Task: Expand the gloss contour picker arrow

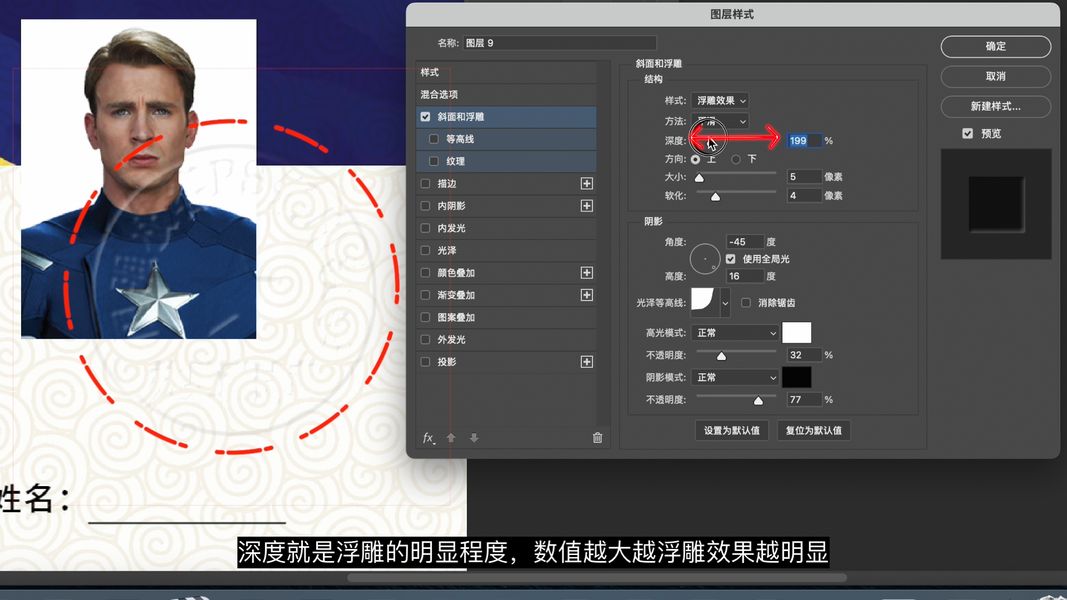Action: (725, 303)
